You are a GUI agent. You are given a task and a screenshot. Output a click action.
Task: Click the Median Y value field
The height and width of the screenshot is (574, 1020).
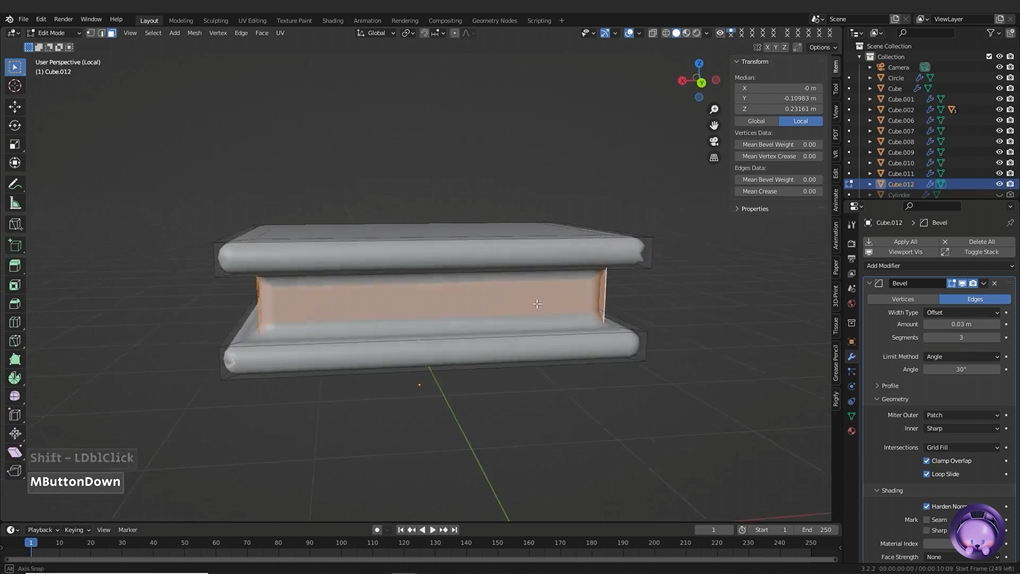(x=779, y=98)
